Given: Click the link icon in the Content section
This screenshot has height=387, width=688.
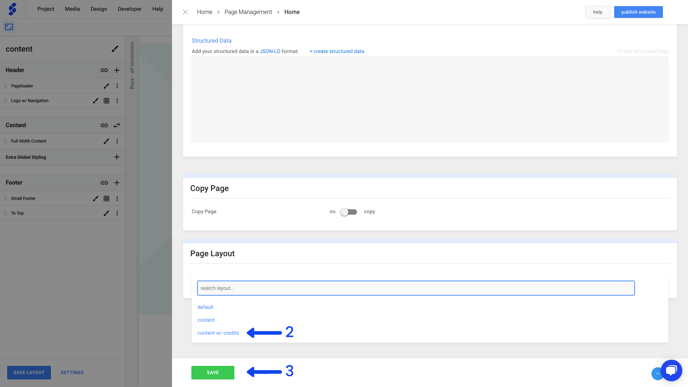Looking at the screenshot, I should 104,125.
